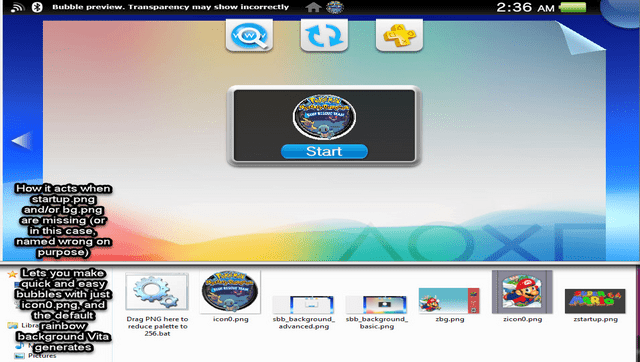Select the Pokemon bubble in status bar
The image size is (640, 362).
click(x=335, y=7)
